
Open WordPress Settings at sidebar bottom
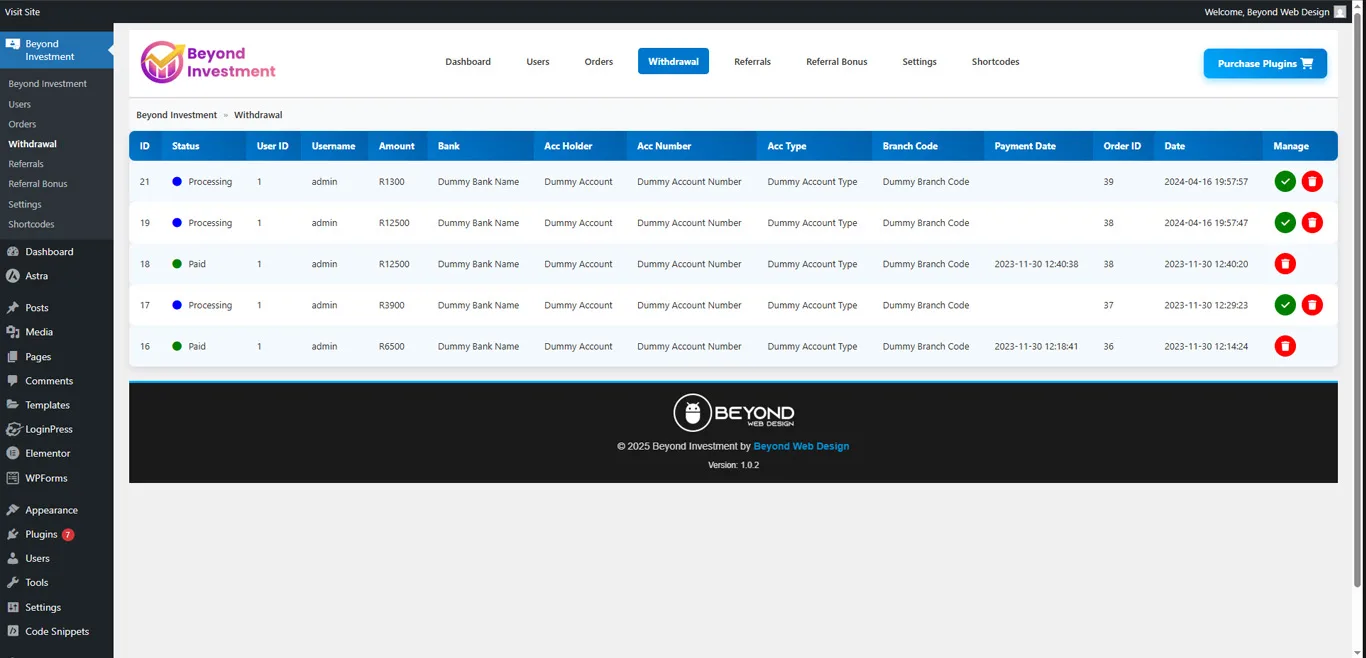click(x=43, y=607)
